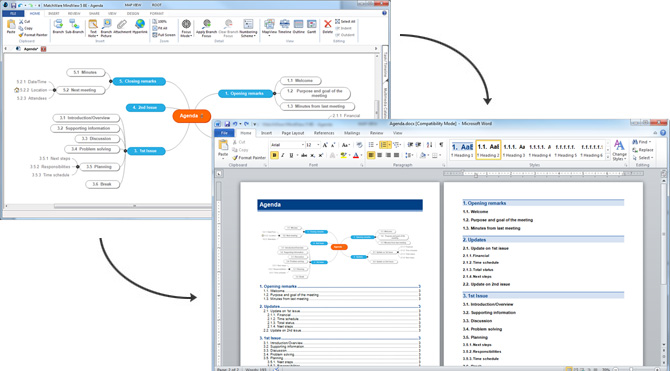Toggle Bold in Word ribbon
This screenshot has height=371, width=670.
tap(274, 156)
